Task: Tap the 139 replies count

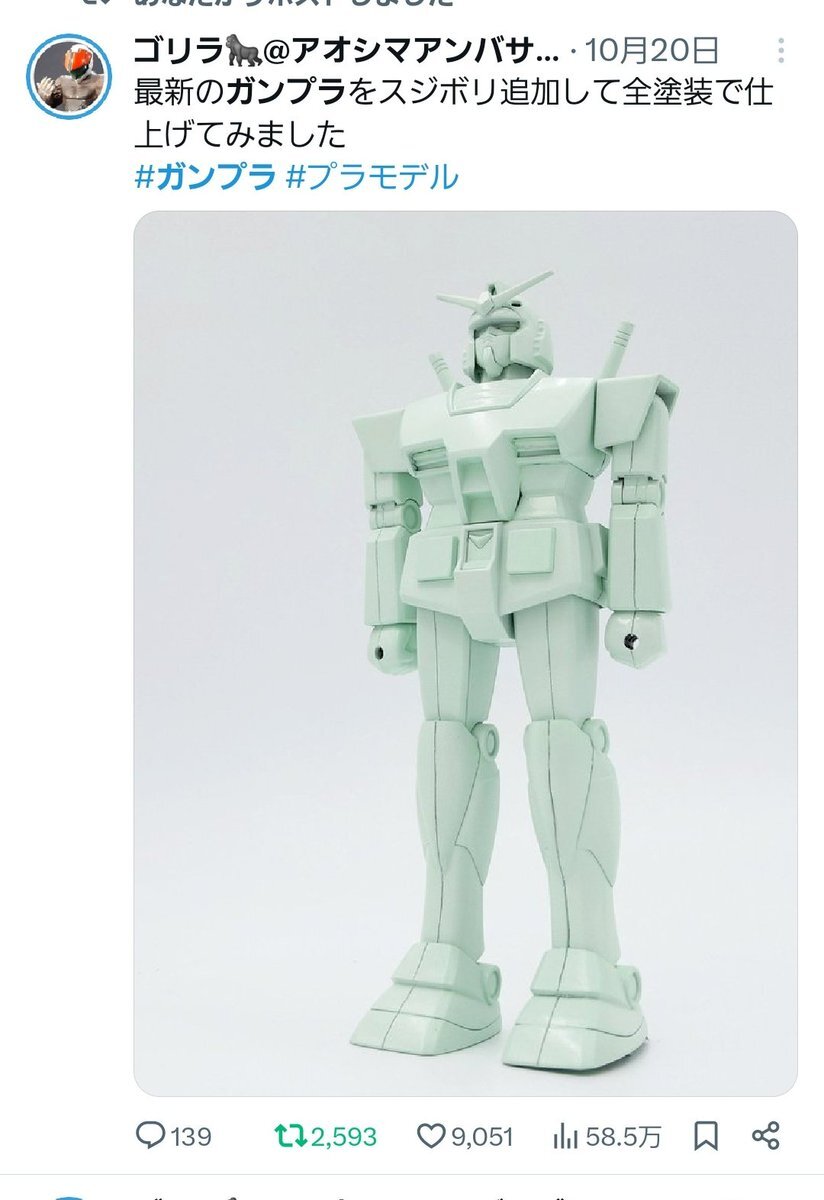Action: [x=192, y=1137]
